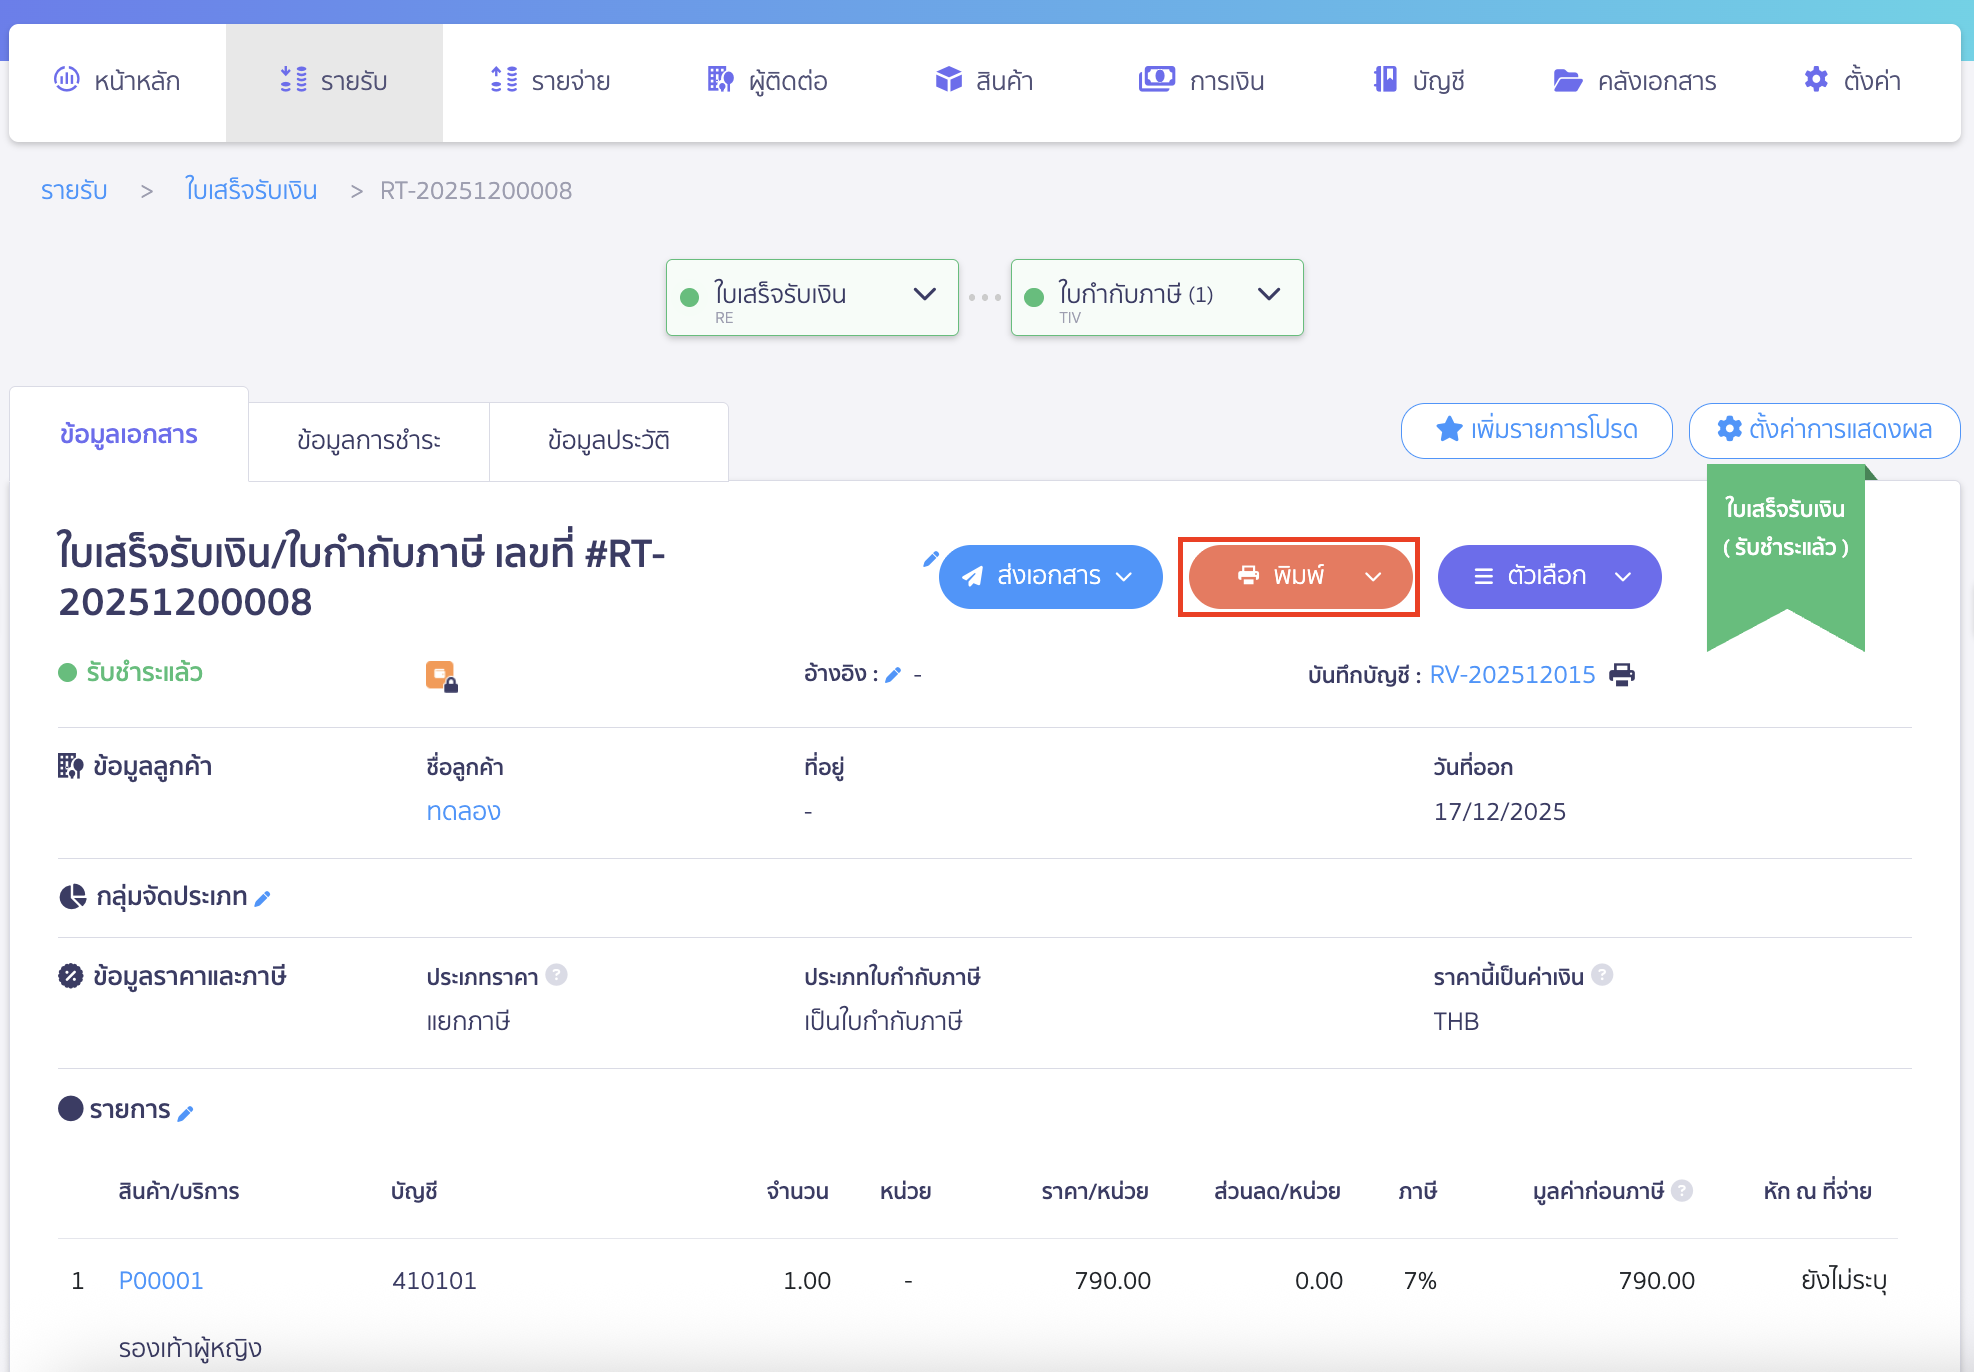Viewport: 1974px width, 1372px height.
Task: Open the orange print button dropdown
Action: click(x=1373, y=577)
